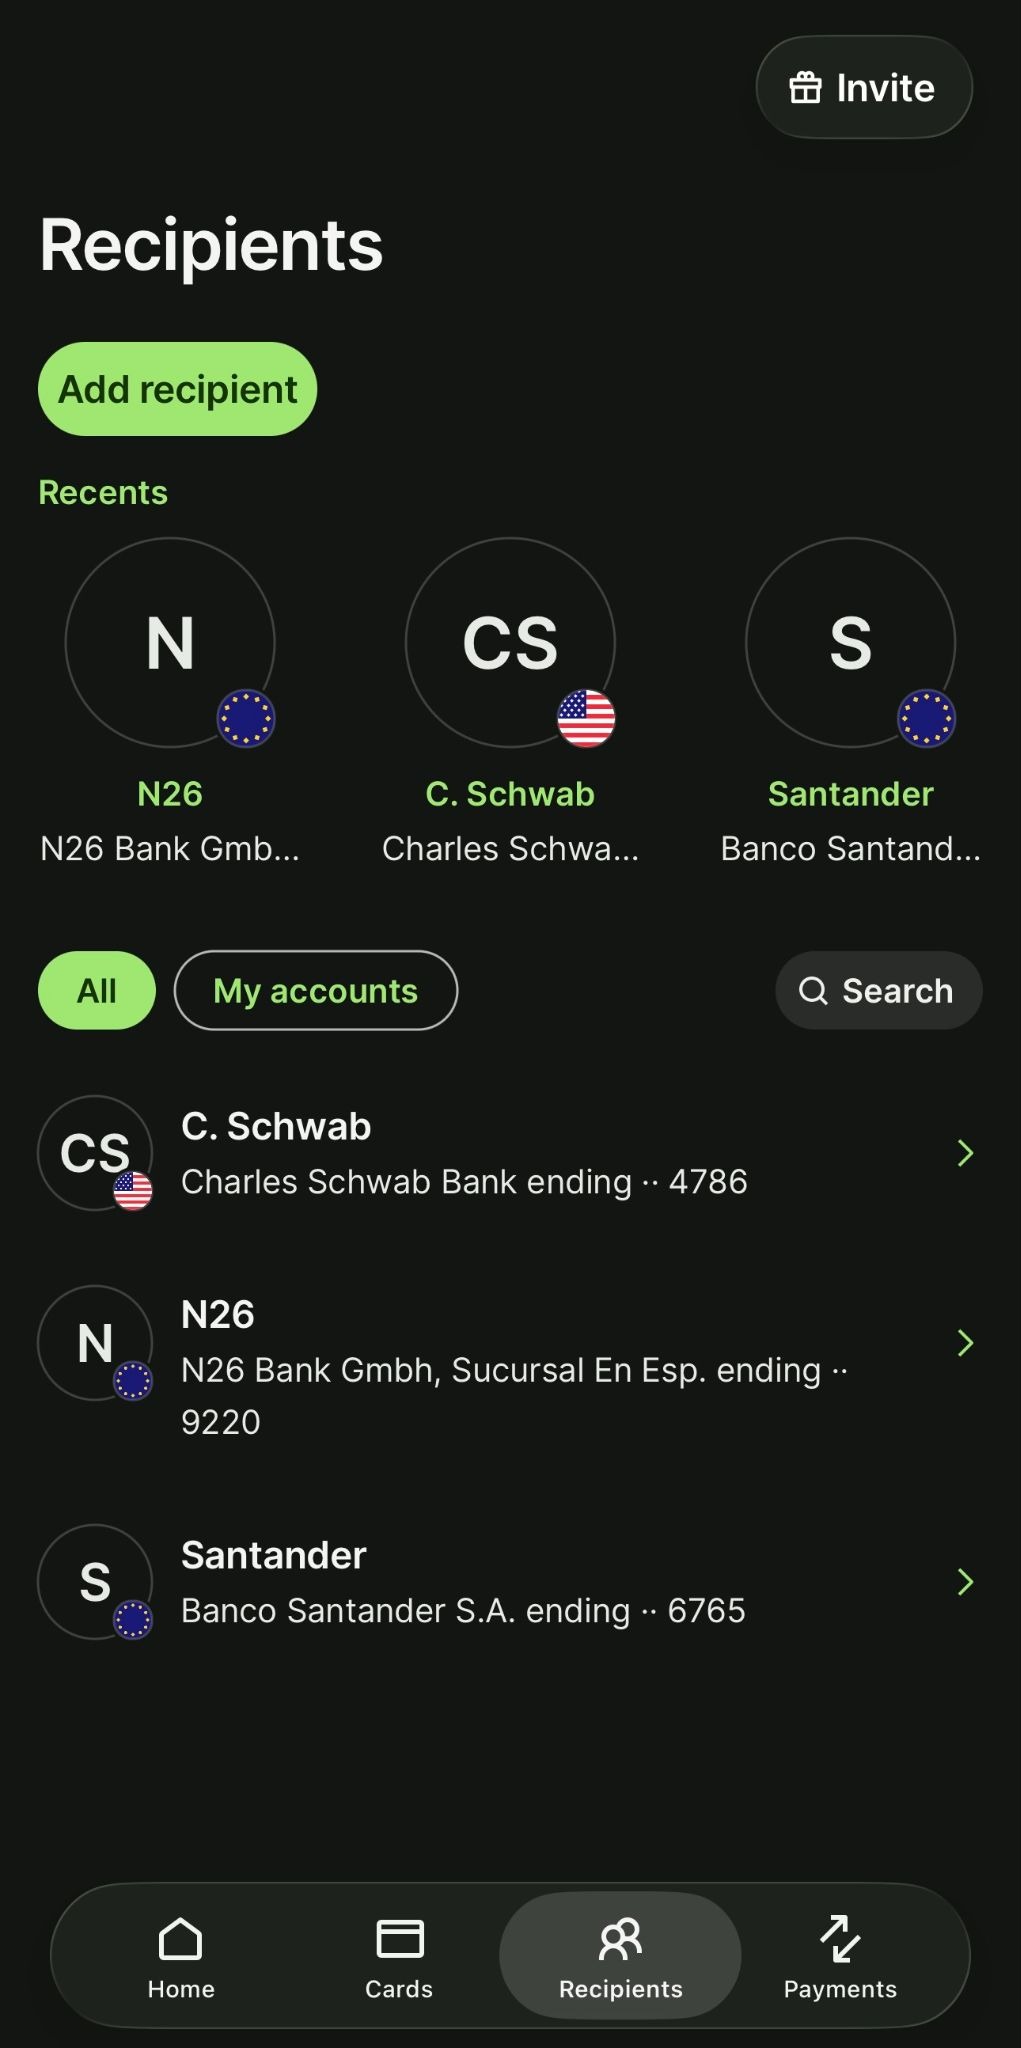Screen dimensions: 1021x2048
Task: Select Santander avatar in Recents
Action: coord(850,643)
